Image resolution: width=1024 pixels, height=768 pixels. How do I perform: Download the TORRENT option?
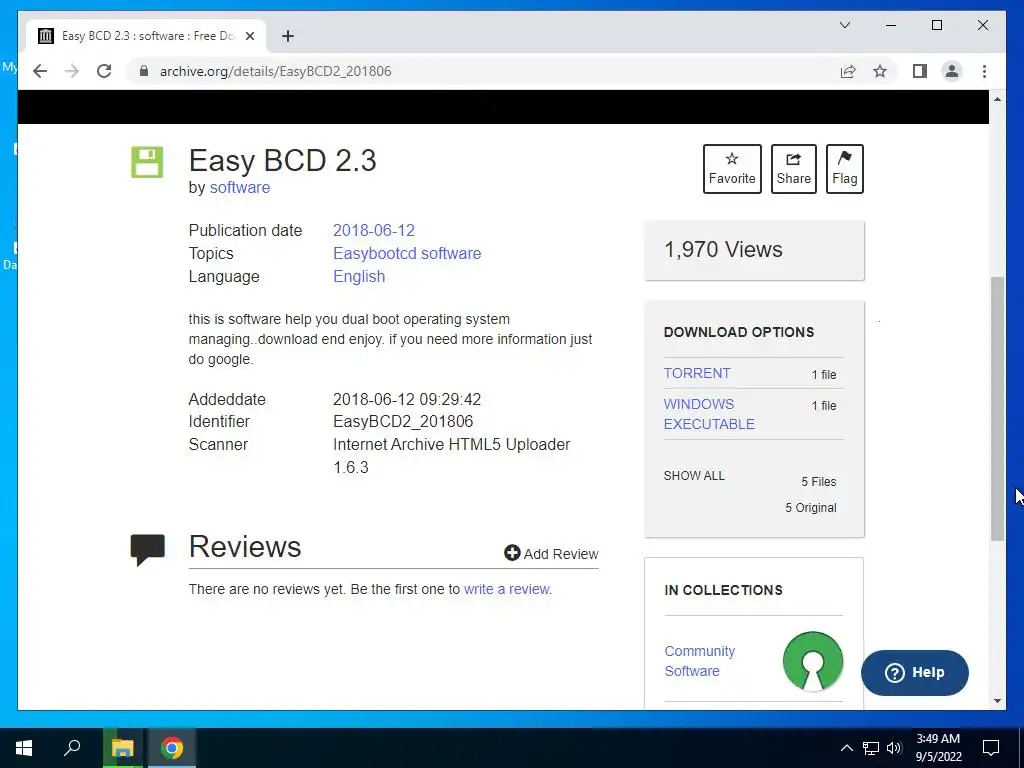pos(697,373)
